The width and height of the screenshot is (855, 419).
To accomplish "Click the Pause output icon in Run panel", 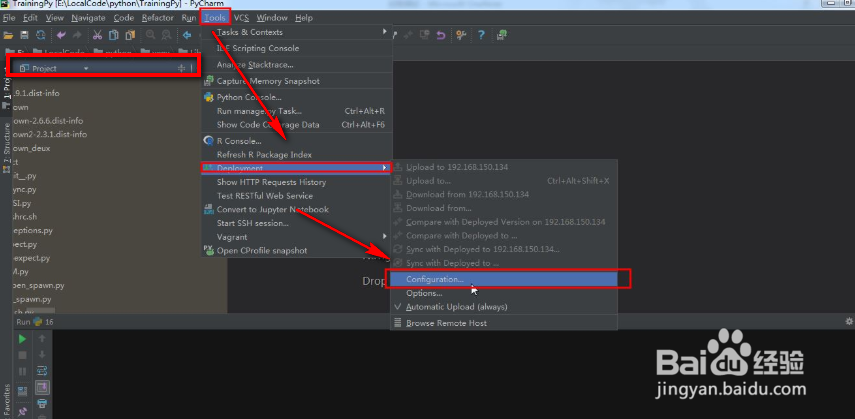I will click(22, 372).
